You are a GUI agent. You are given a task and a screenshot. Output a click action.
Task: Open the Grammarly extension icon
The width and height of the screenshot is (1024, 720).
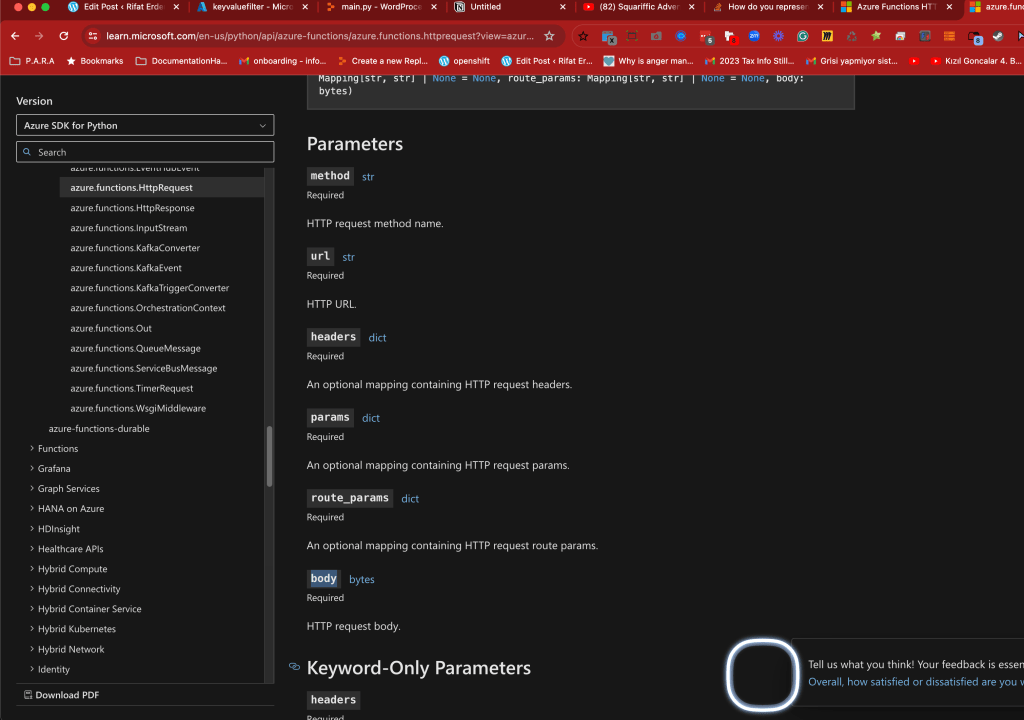803,36
